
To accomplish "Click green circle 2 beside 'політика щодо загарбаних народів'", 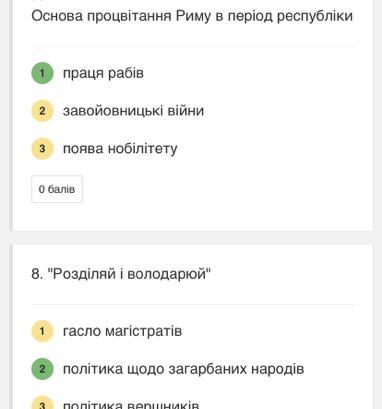I will 42,369.
